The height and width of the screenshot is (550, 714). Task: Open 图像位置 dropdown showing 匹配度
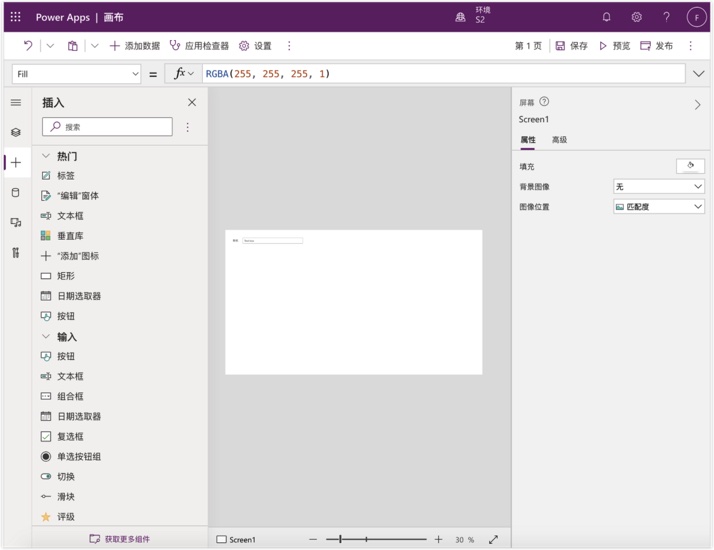659,207
